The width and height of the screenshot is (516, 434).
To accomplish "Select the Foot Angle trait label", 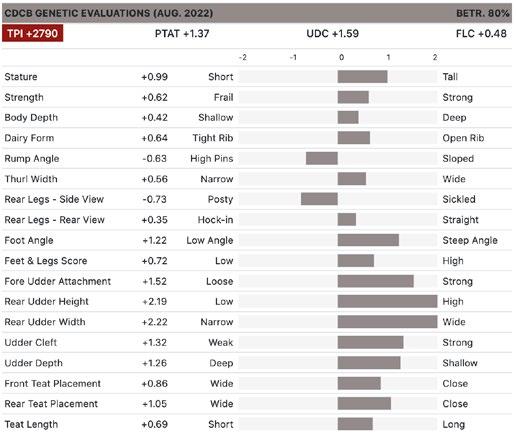I will (x=29, y=240).
